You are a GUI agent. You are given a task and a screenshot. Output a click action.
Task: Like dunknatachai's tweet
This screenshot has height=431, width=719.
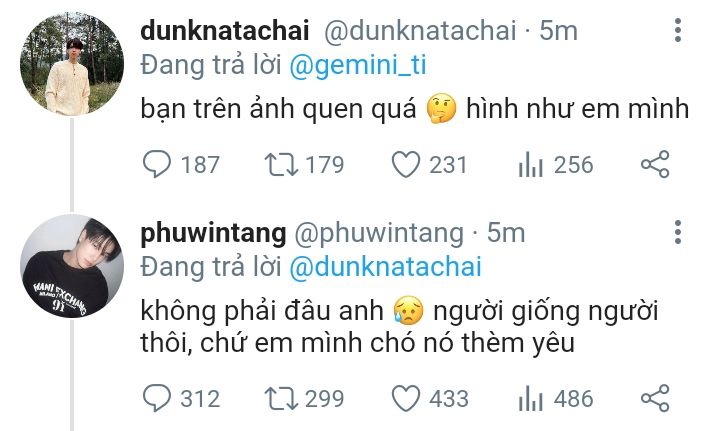click(x=405, y=164)
